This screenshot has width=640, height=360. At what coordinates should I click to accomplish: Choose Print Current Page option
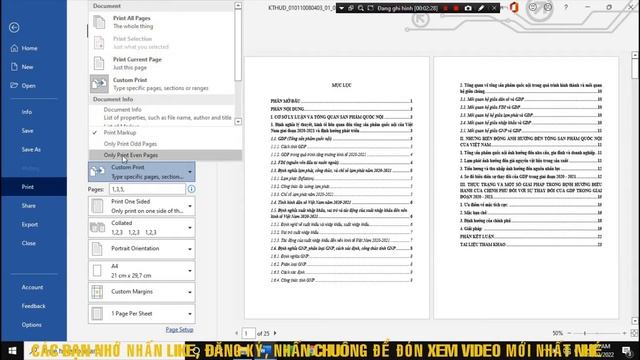pyautogui.click(x=162, y=63)
